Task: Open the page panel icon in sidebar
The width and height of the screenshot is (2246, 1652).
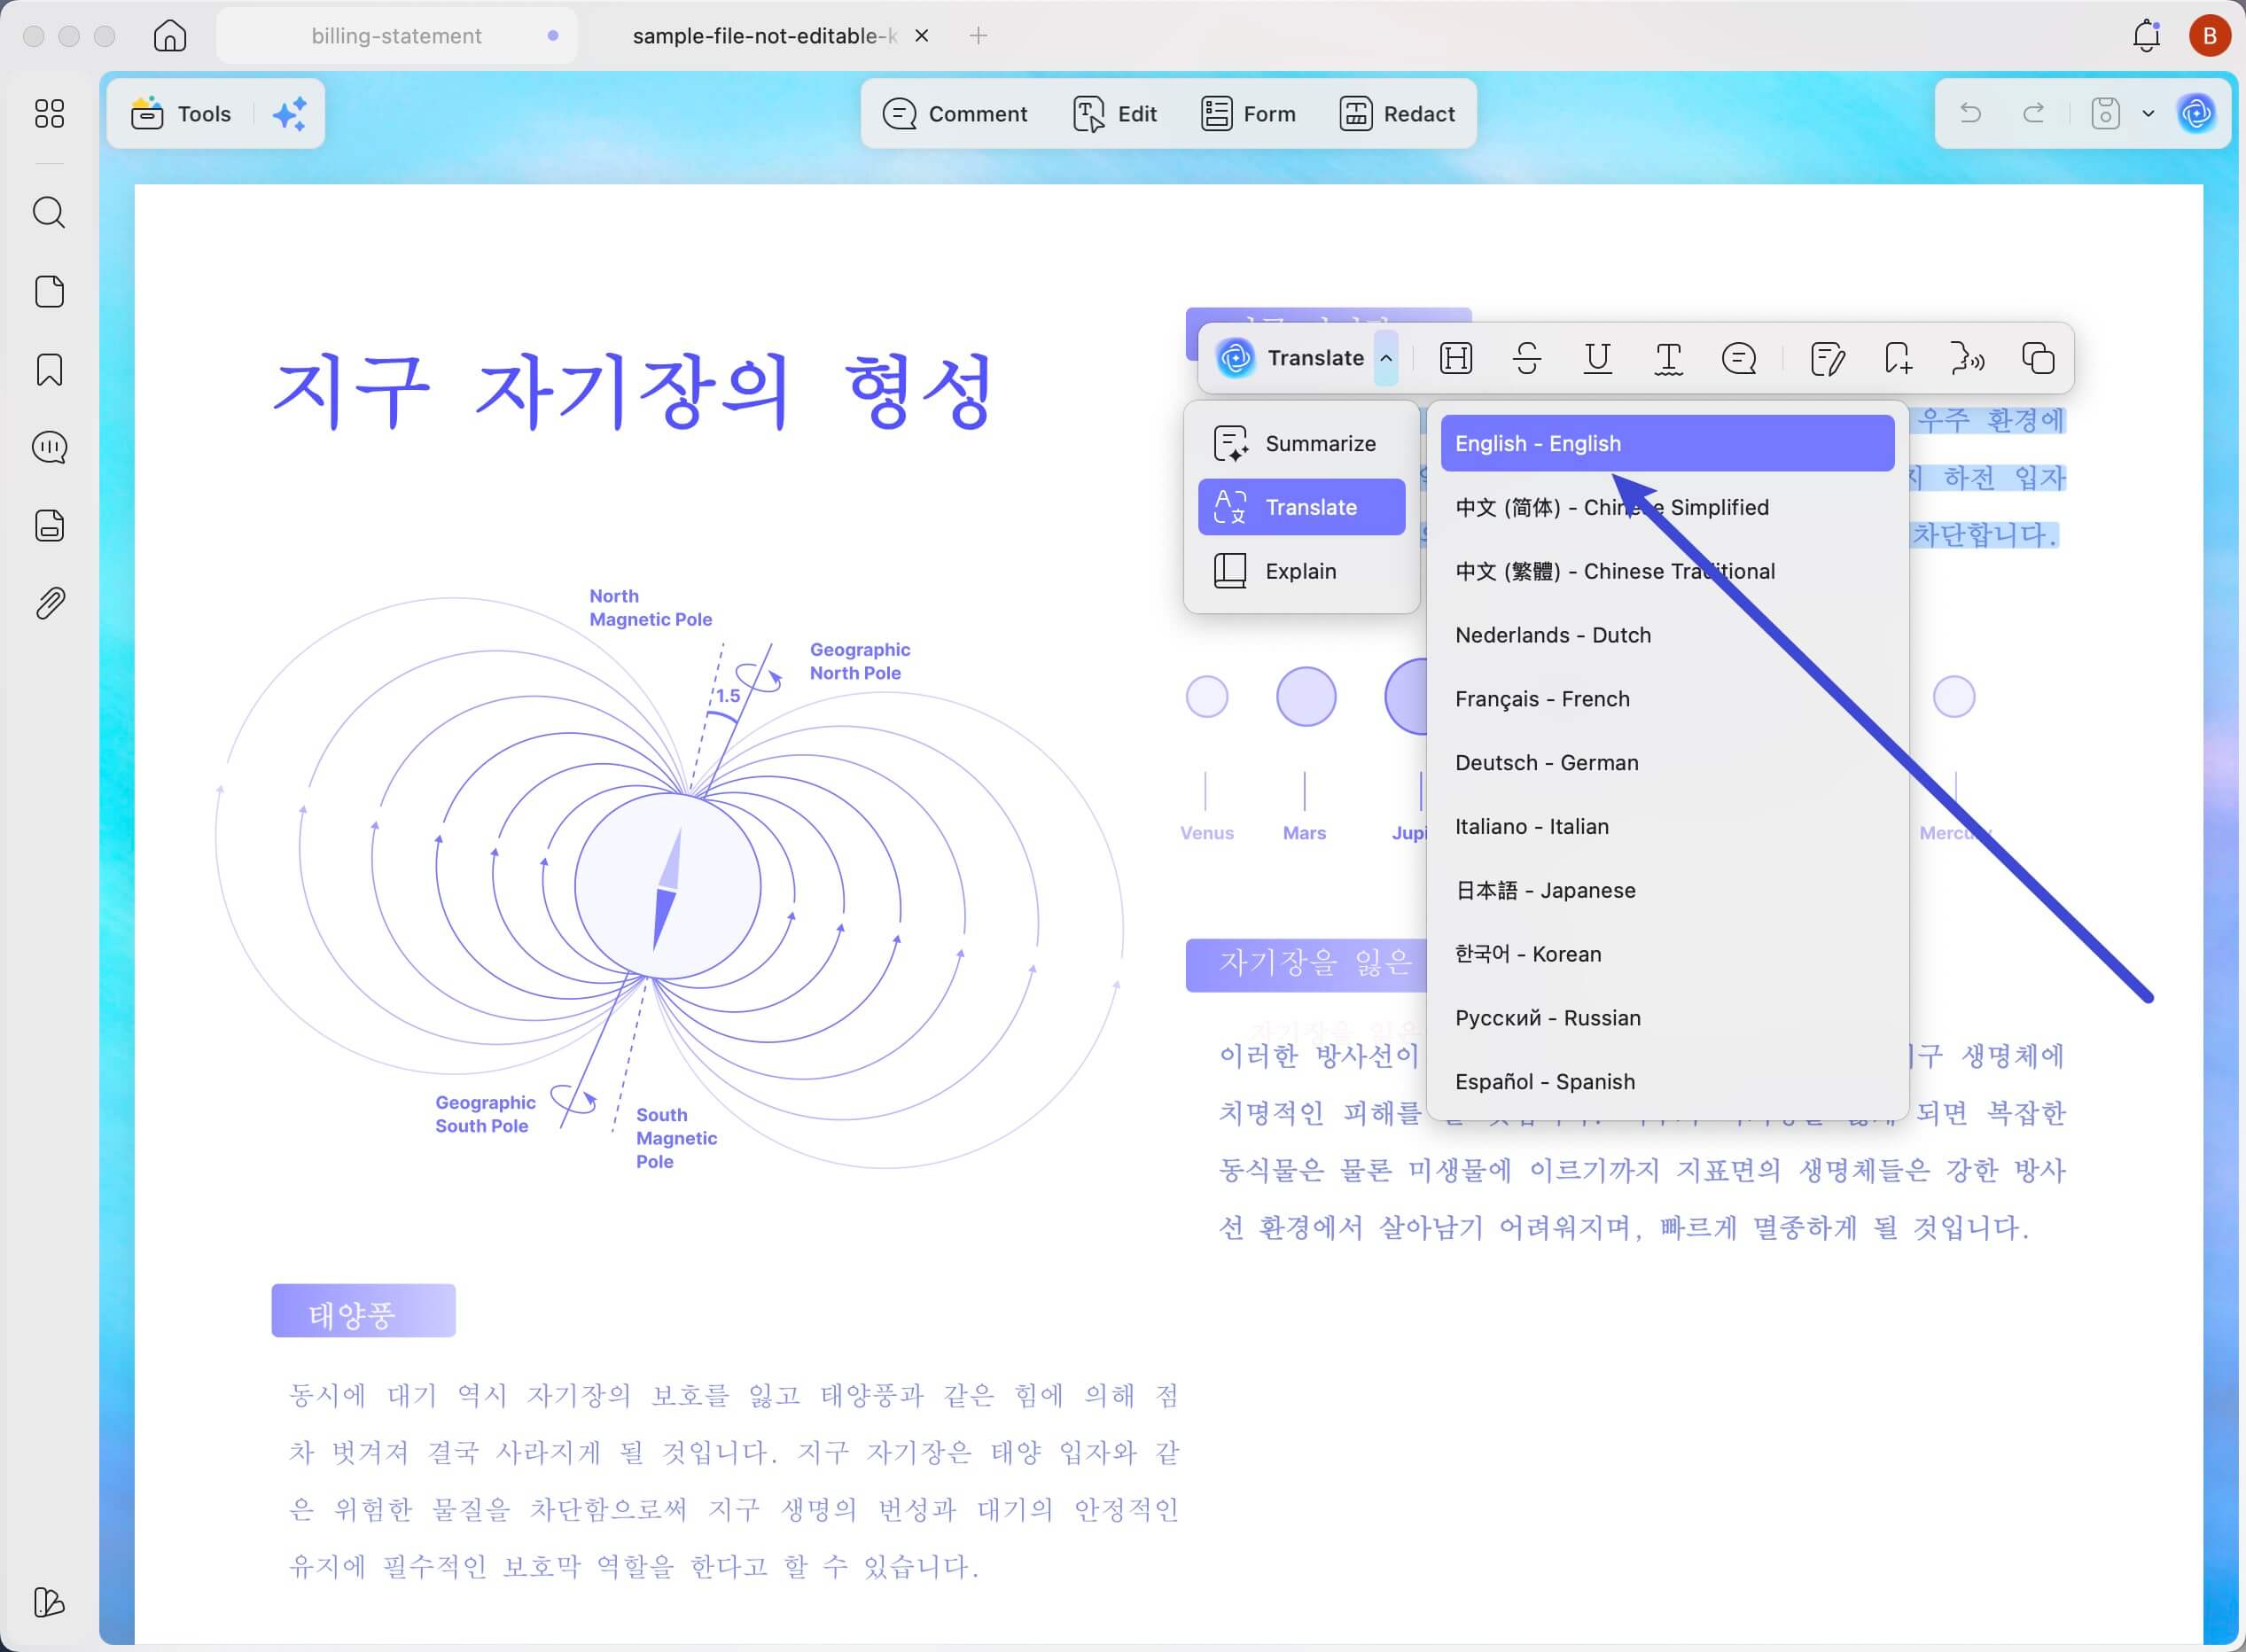Action: [x=49, y=291]
